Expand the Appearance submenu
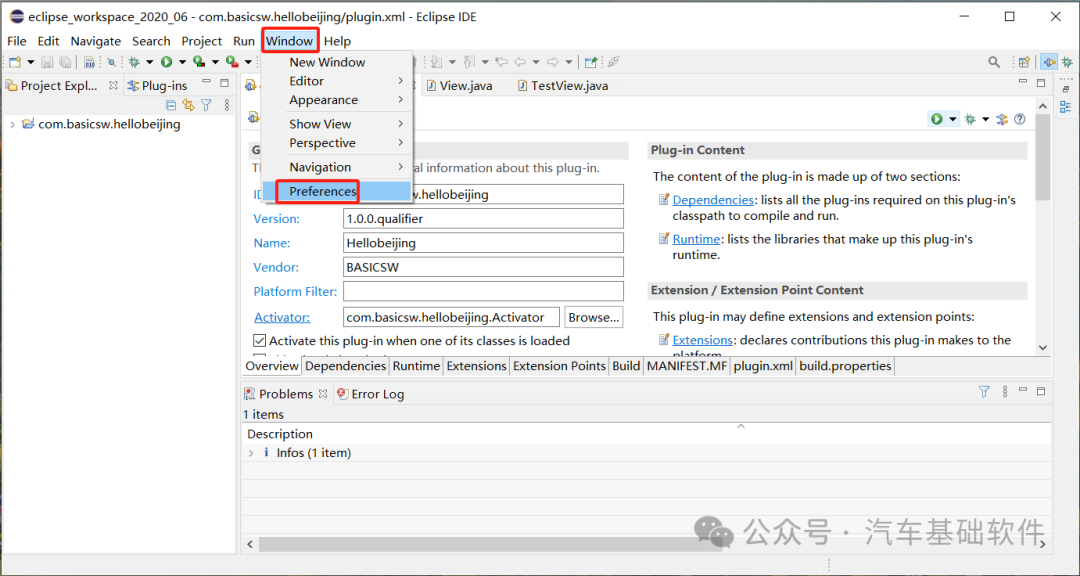 (338, 100)
